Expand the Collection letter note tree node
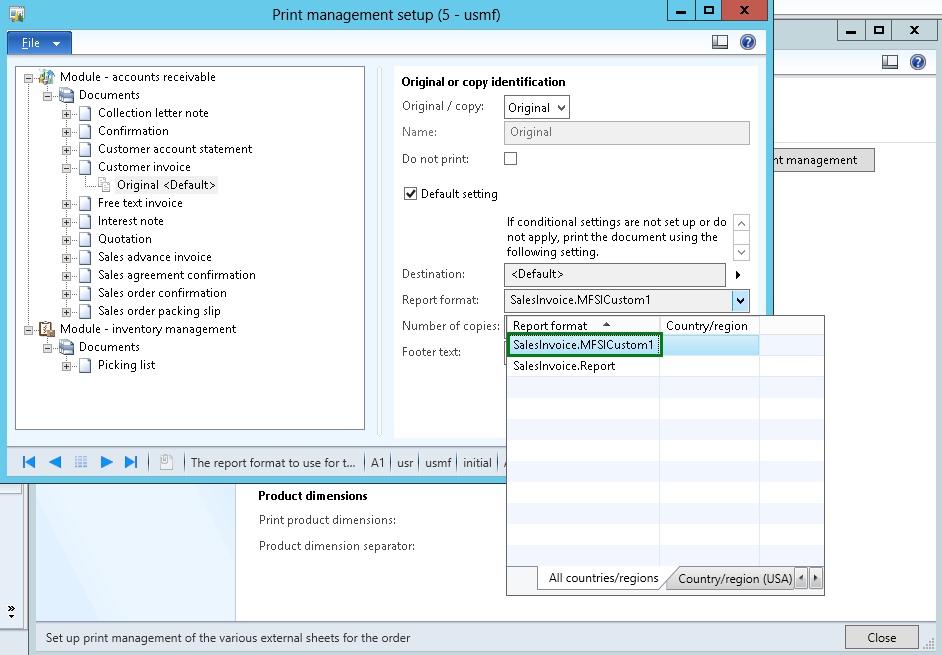This screenshot has width=942, height=655. coord(68,112)
